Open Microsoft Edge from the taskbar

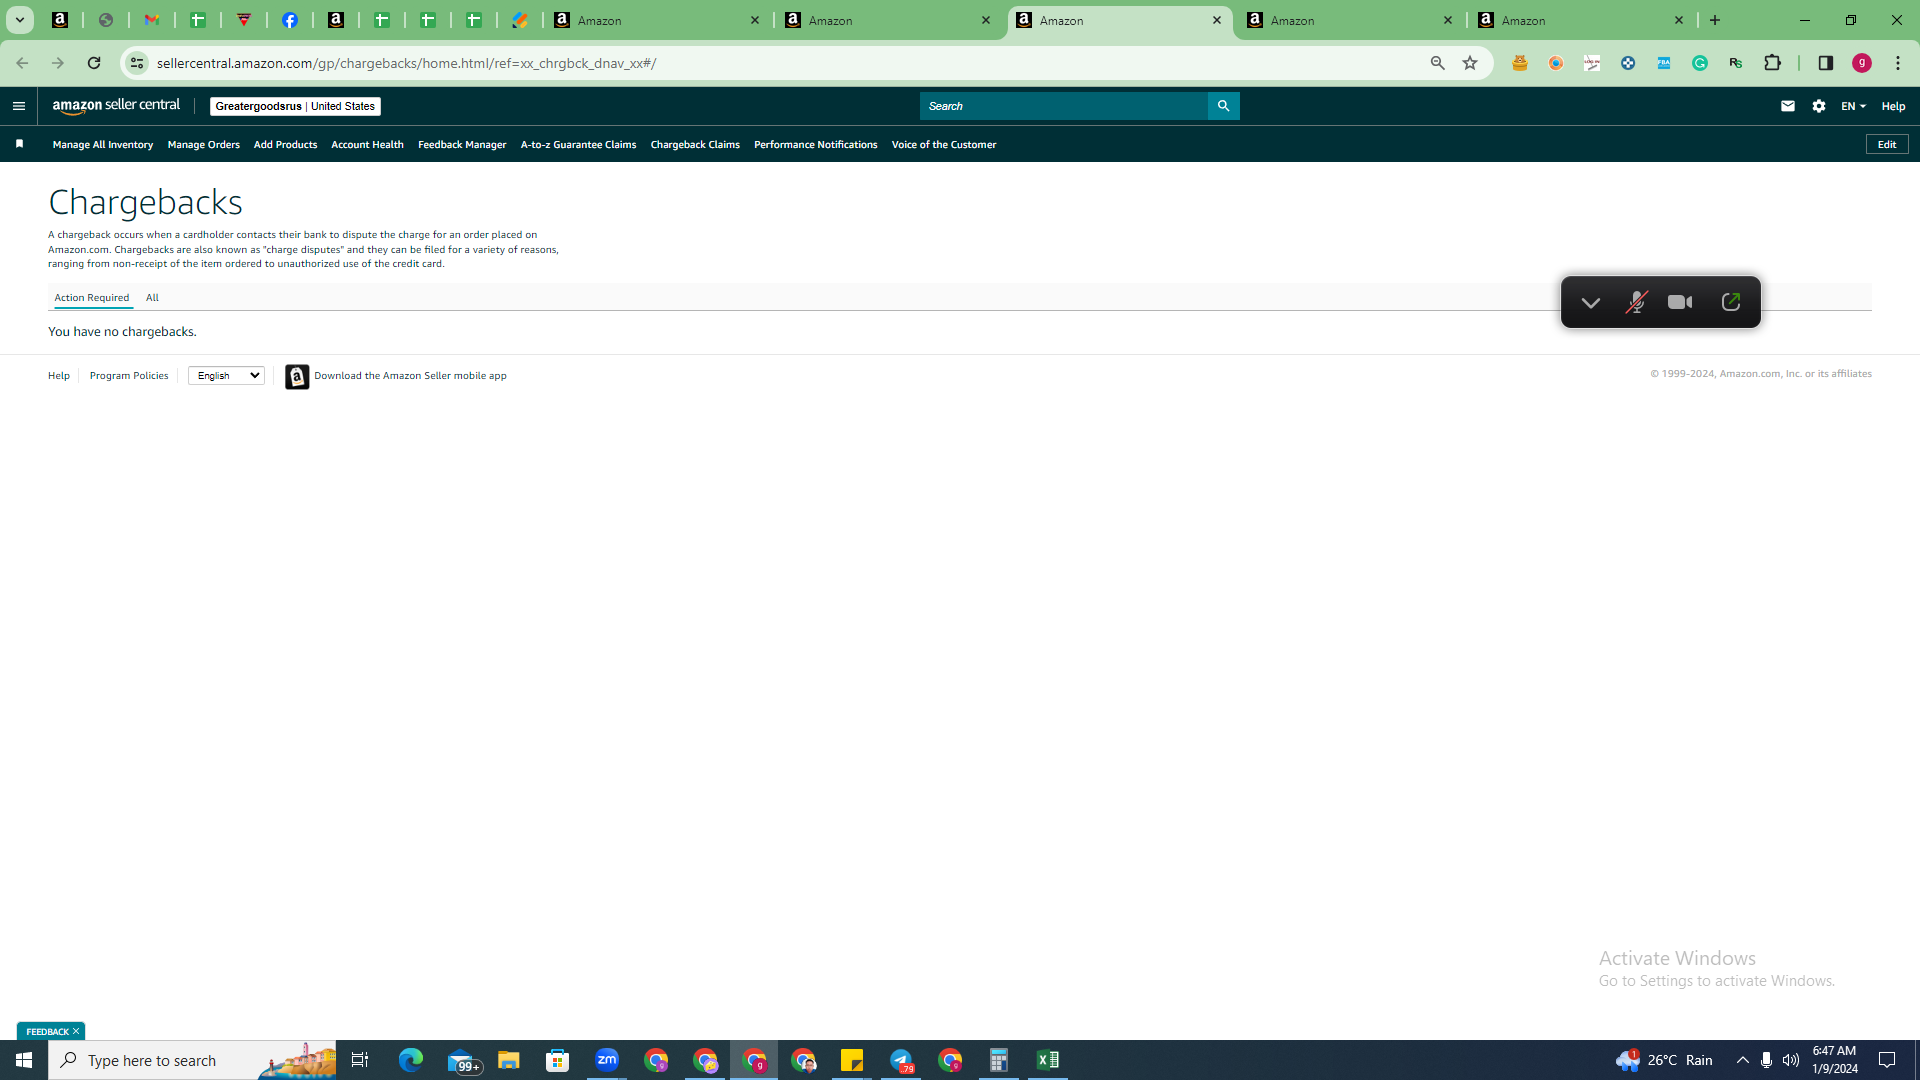[x=411, y=1060]
